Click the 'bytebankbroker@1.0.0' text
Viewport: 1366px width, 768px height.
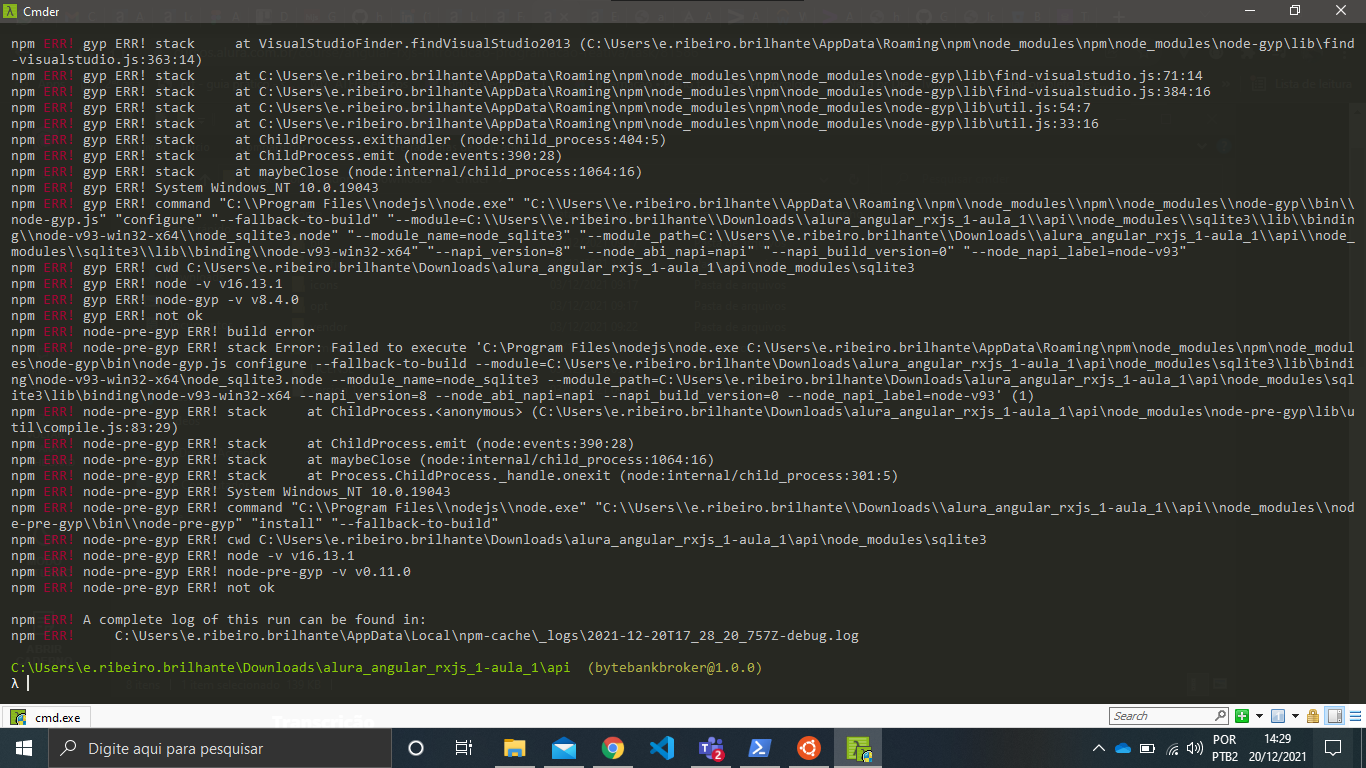pos(675,667)
